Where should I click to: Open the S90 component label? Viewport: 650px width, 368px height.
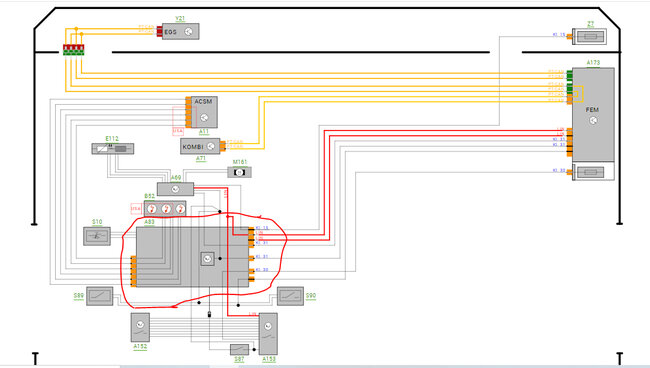tap(310, 296)
